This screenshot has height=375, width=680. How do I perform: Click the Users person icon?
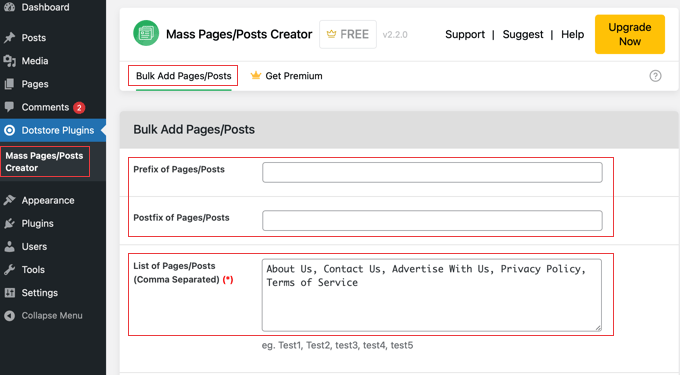click(10, 246)
